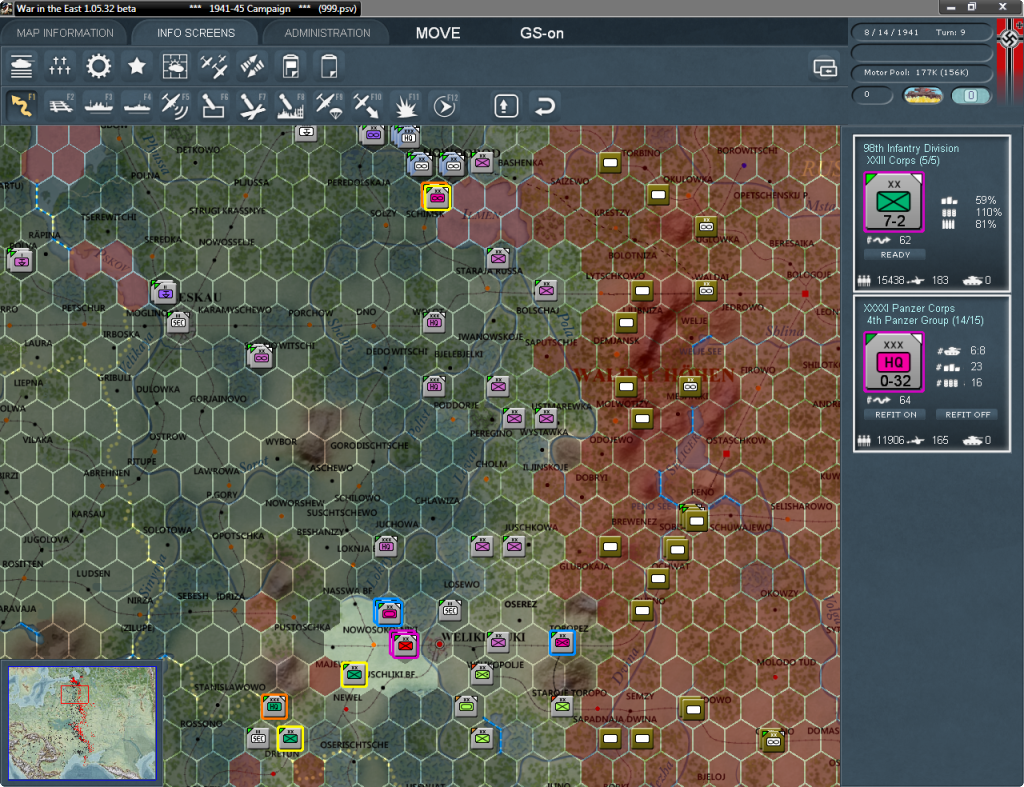Click the GS-on label
Viewport: 1024px width, 787px height.
coord(541,33)
